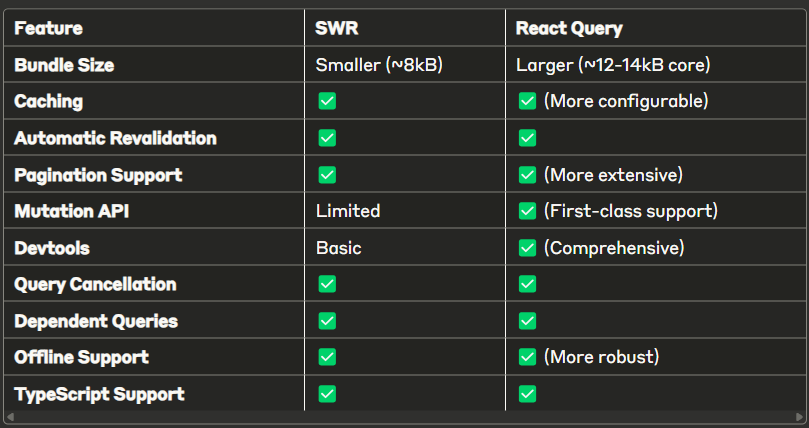Click the horizontal scrollbar track
Viewport: 809px width, 428px height.
point(404,417)
